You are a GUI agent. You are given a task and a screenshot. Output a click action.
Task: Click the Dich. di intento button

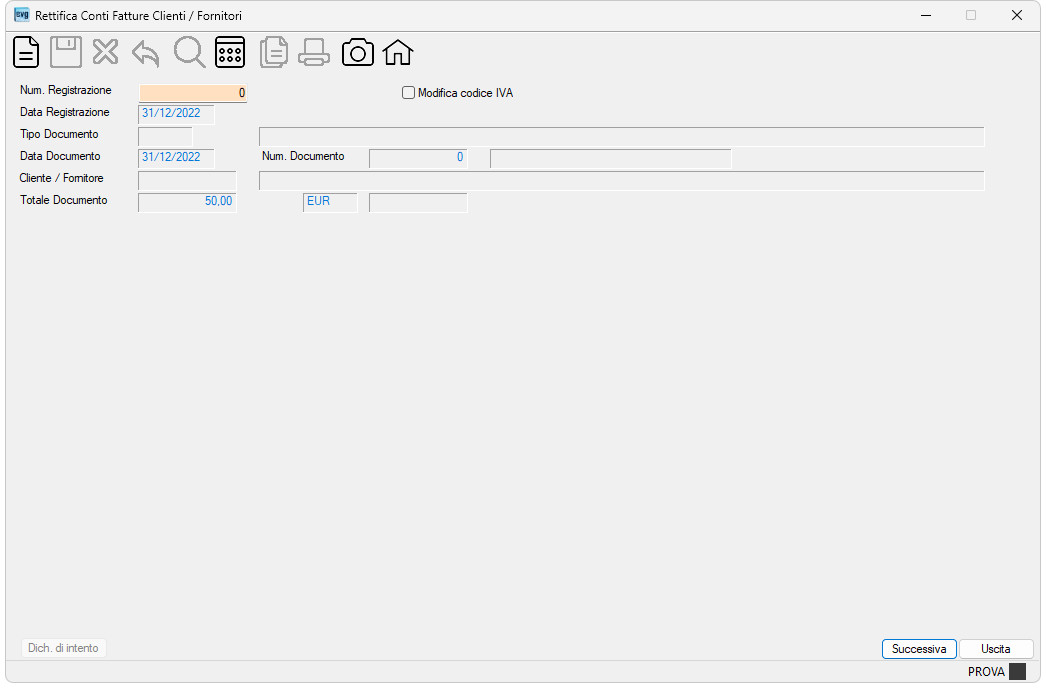pos(63,648)
